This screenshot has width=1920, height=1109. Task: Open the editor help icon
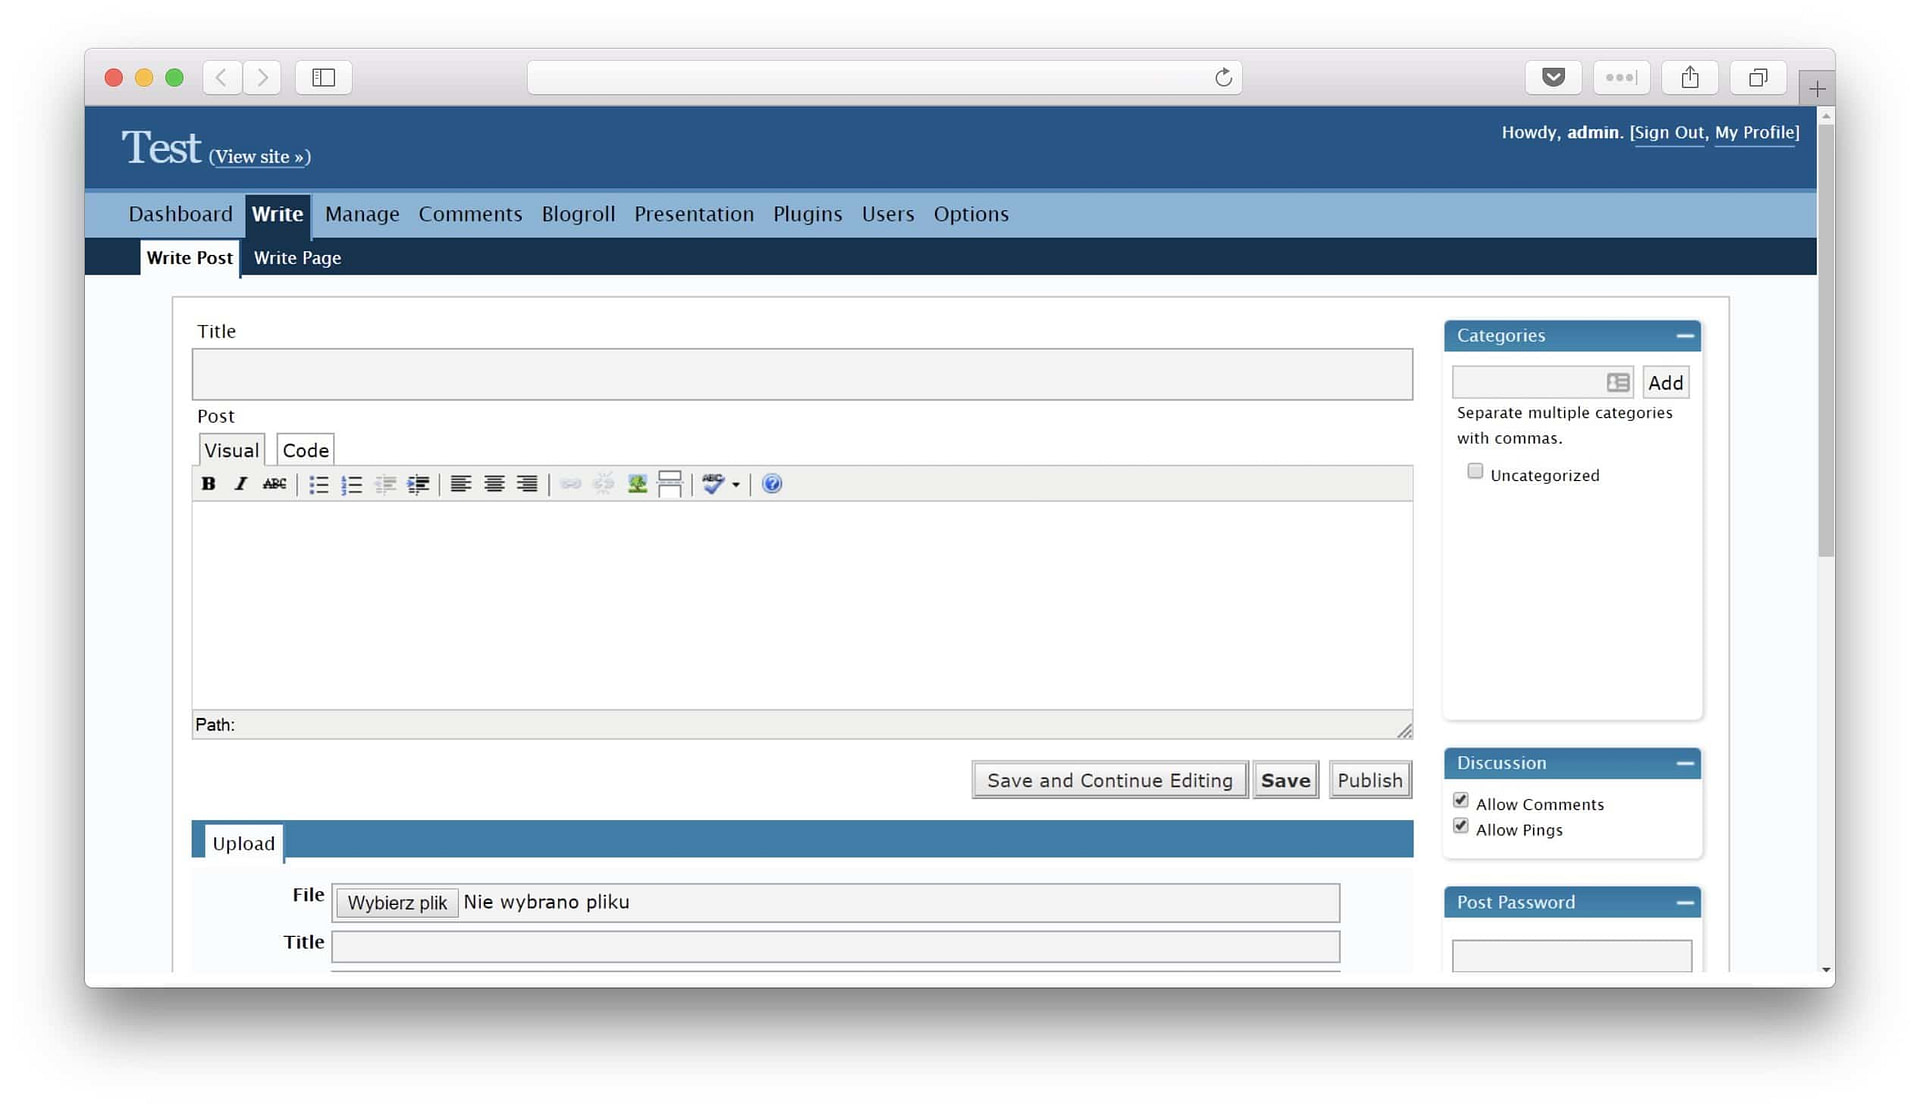point(772,484)
